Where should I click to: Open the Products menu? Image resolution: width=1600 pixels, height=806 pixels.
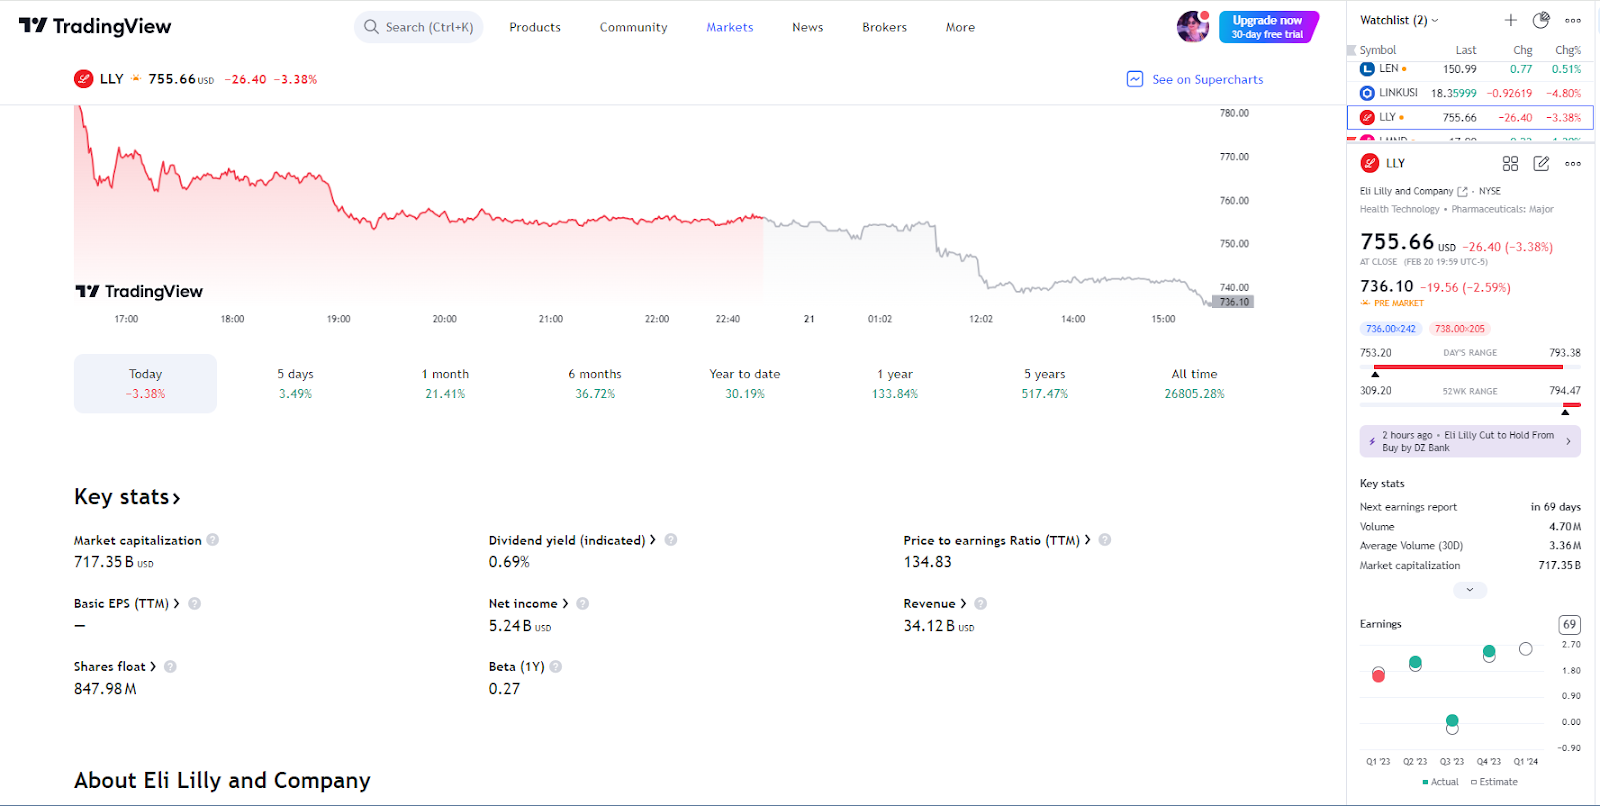pyautogui.click(x=535, y=27)
